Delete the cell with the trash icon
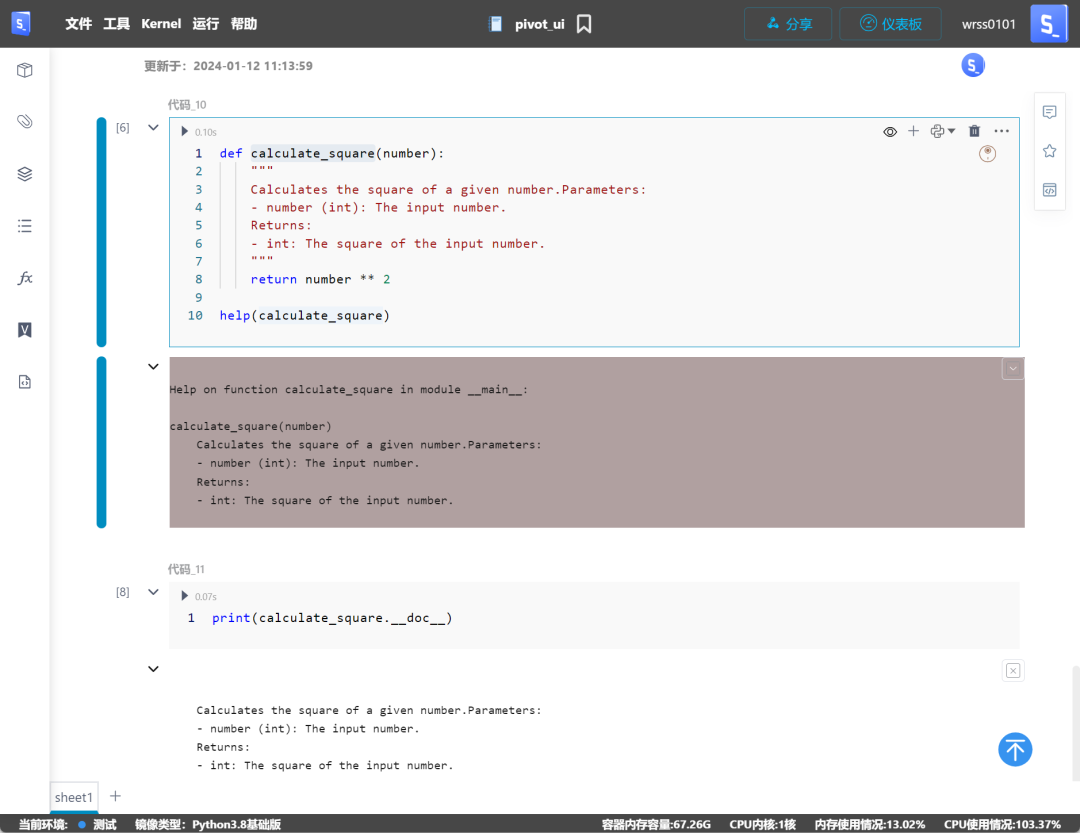The height and width of the screenshot is (833, 1080). [x=974, y=131]
